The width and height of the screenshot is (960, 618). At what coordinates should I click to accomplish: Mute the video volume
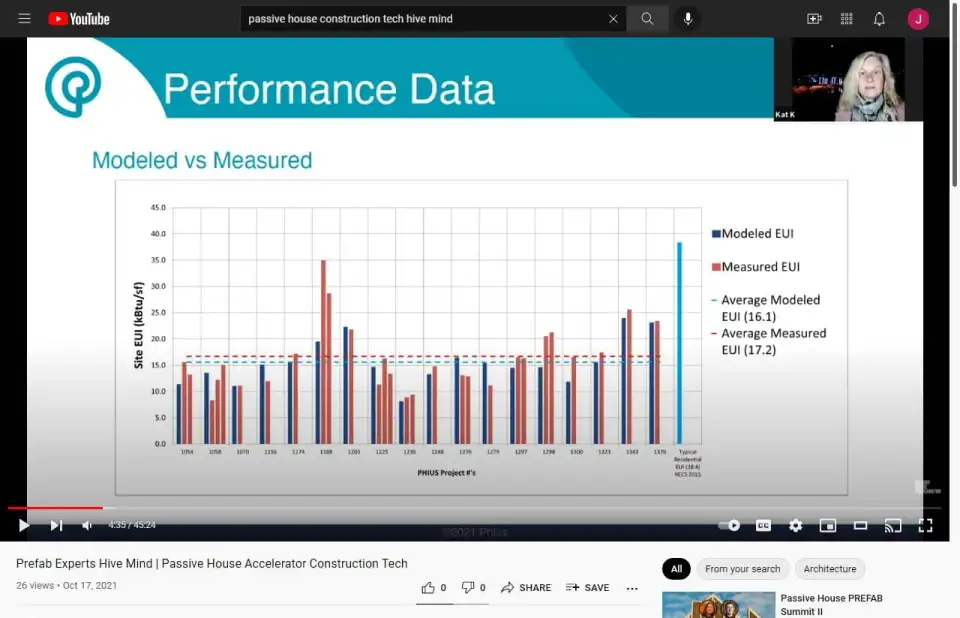[88, 525]
